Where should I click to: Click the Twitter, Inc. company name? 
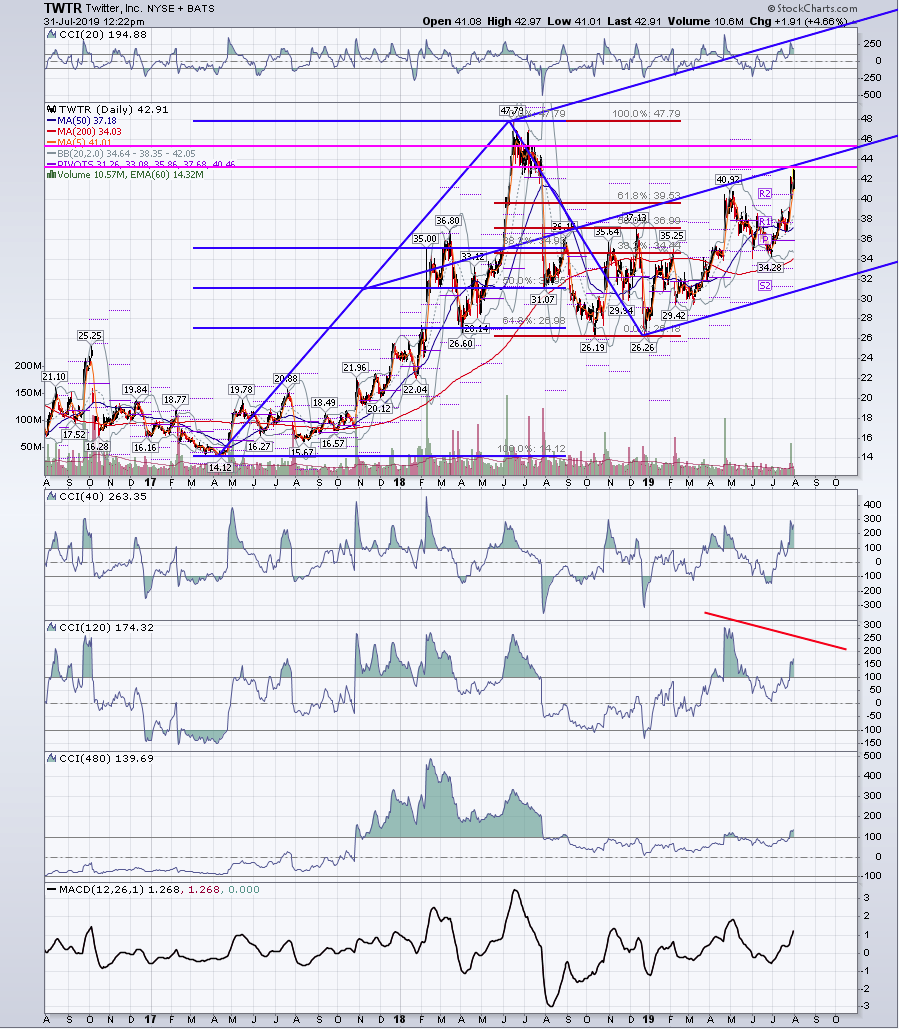click(x=114, y=9)
